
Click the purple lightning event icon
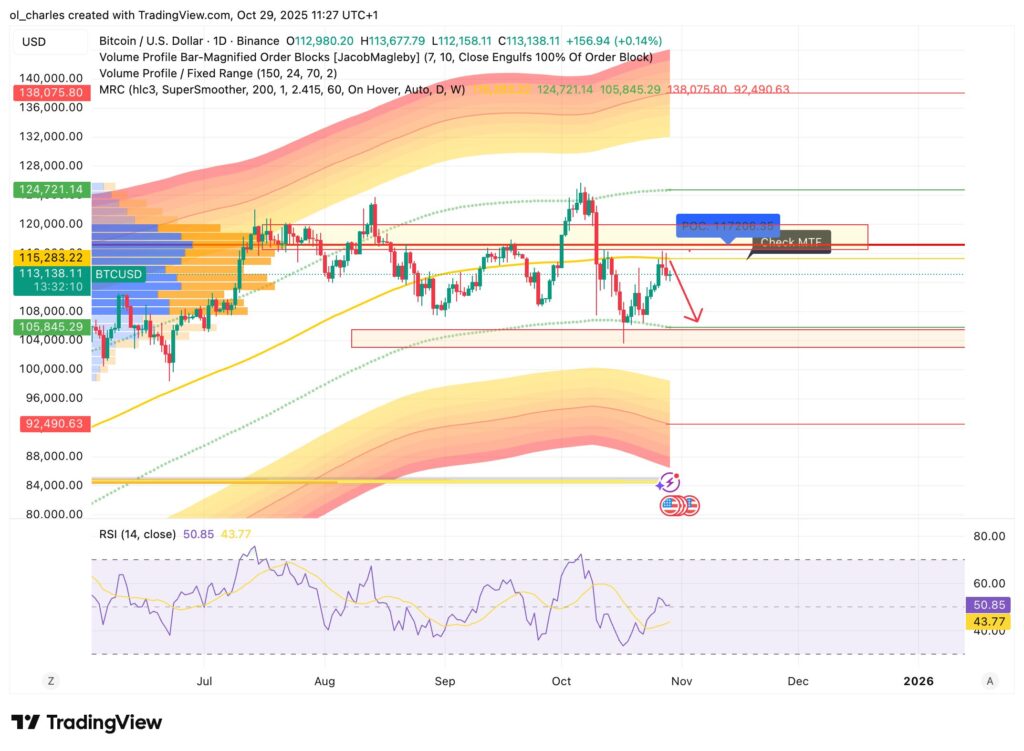pyautogui.click(x=667, y=483)
